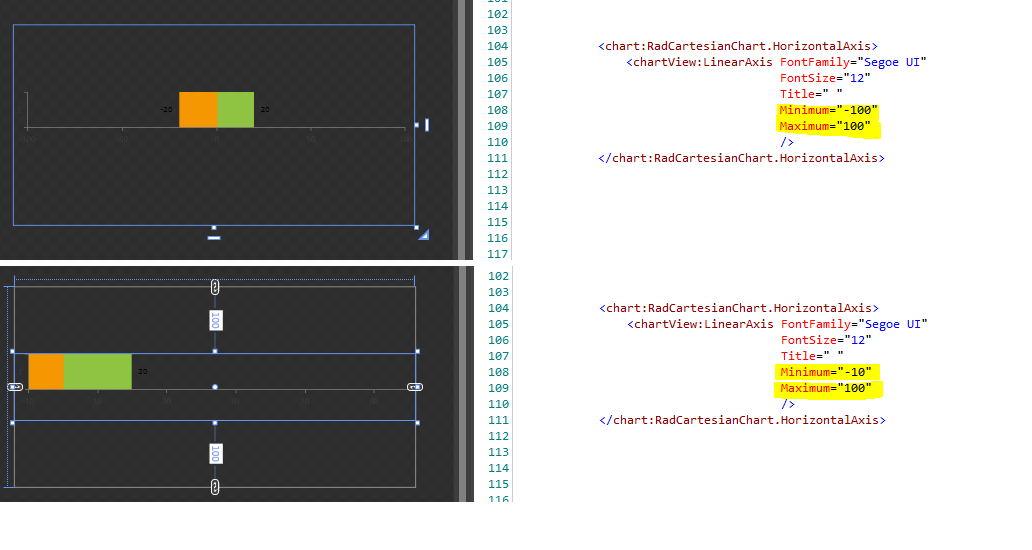Click Title attribute in upper code pane

pos(811,94)
